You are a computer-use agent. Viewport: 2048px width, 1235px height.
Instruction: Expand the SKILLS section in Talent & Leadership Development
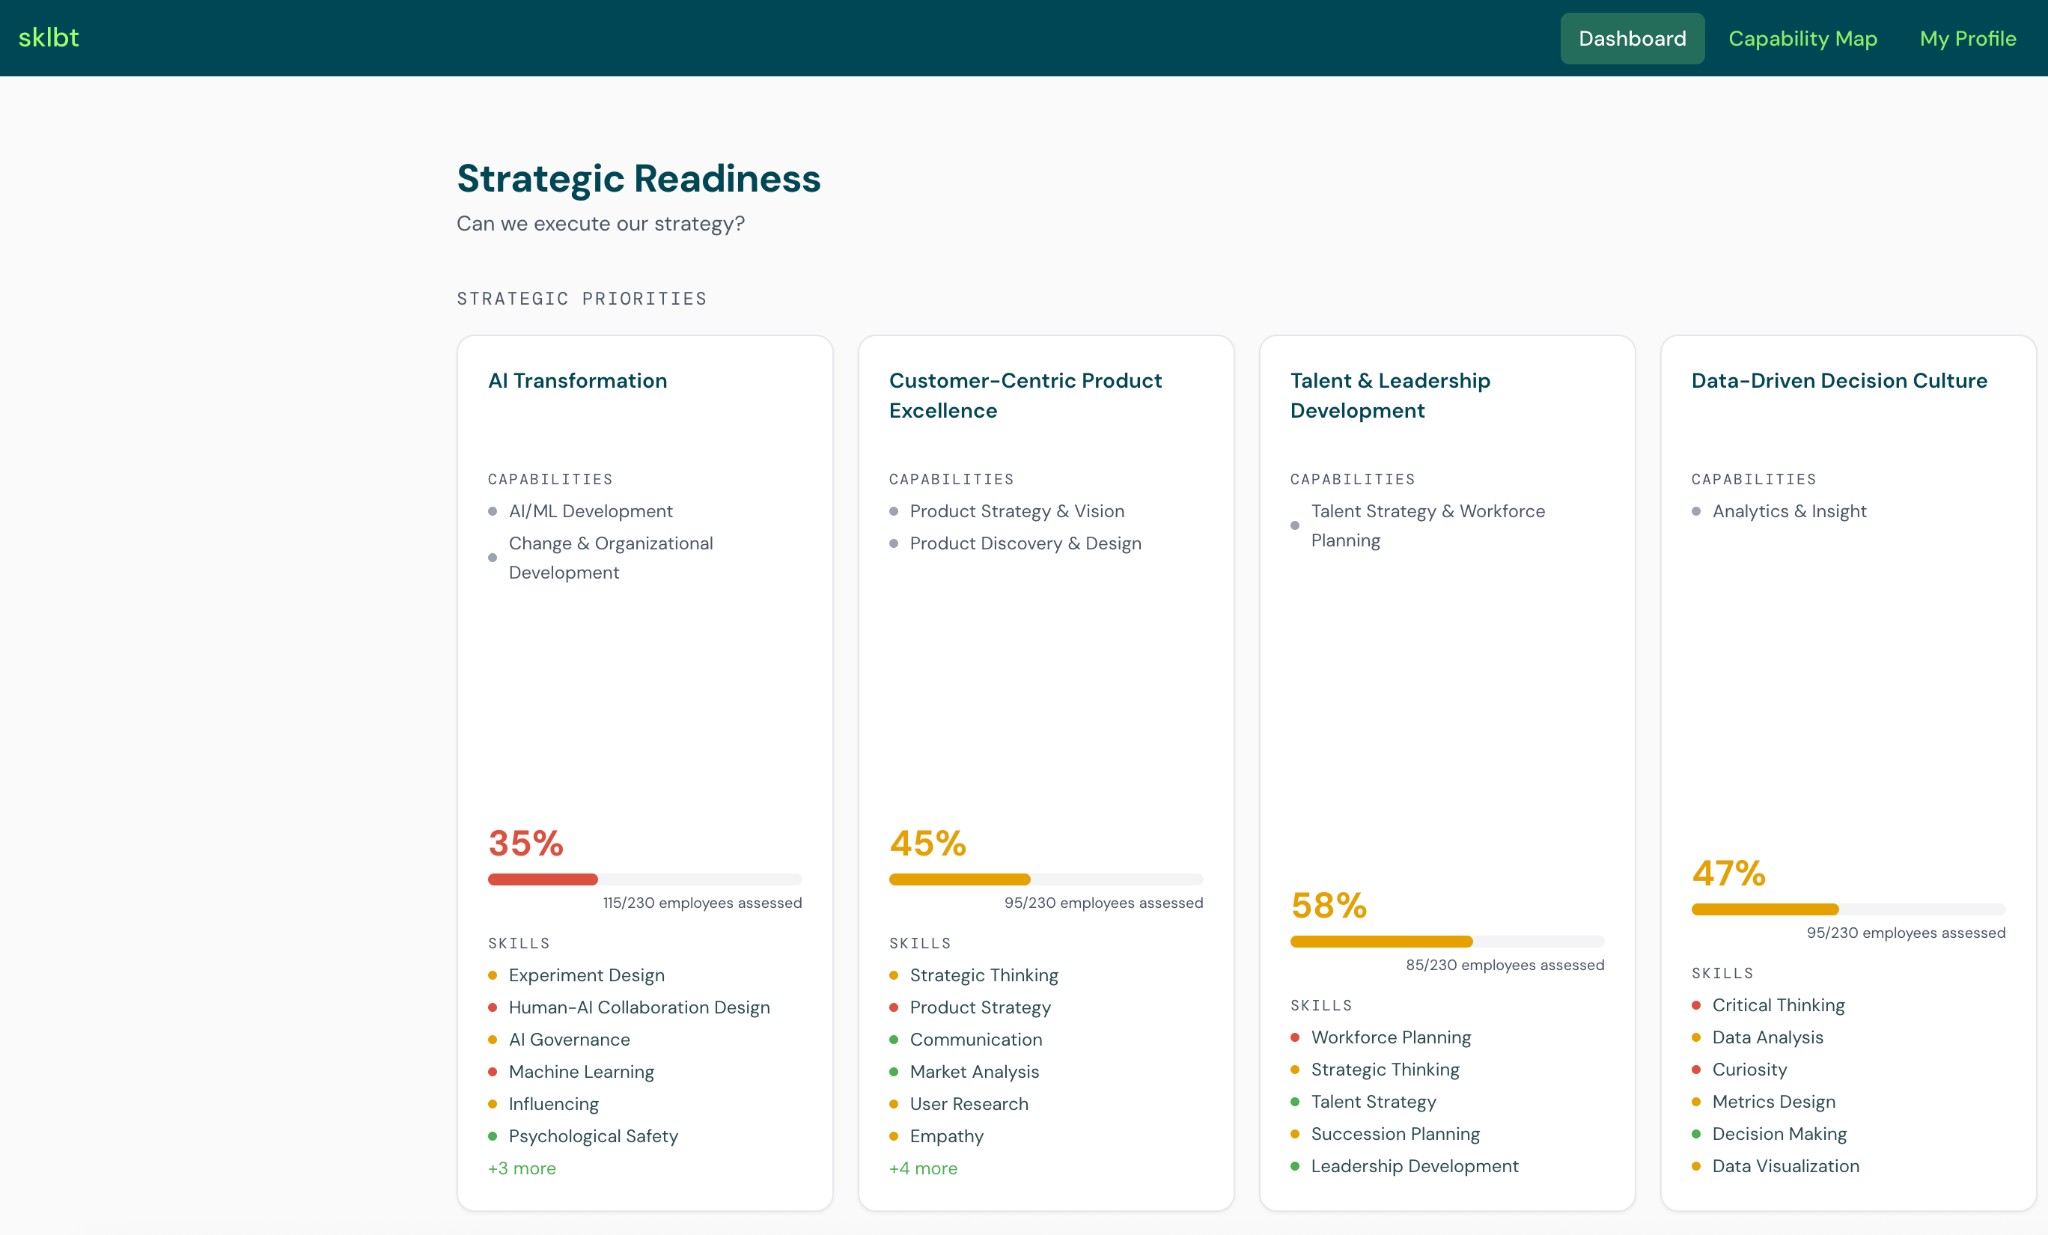1322,1005
